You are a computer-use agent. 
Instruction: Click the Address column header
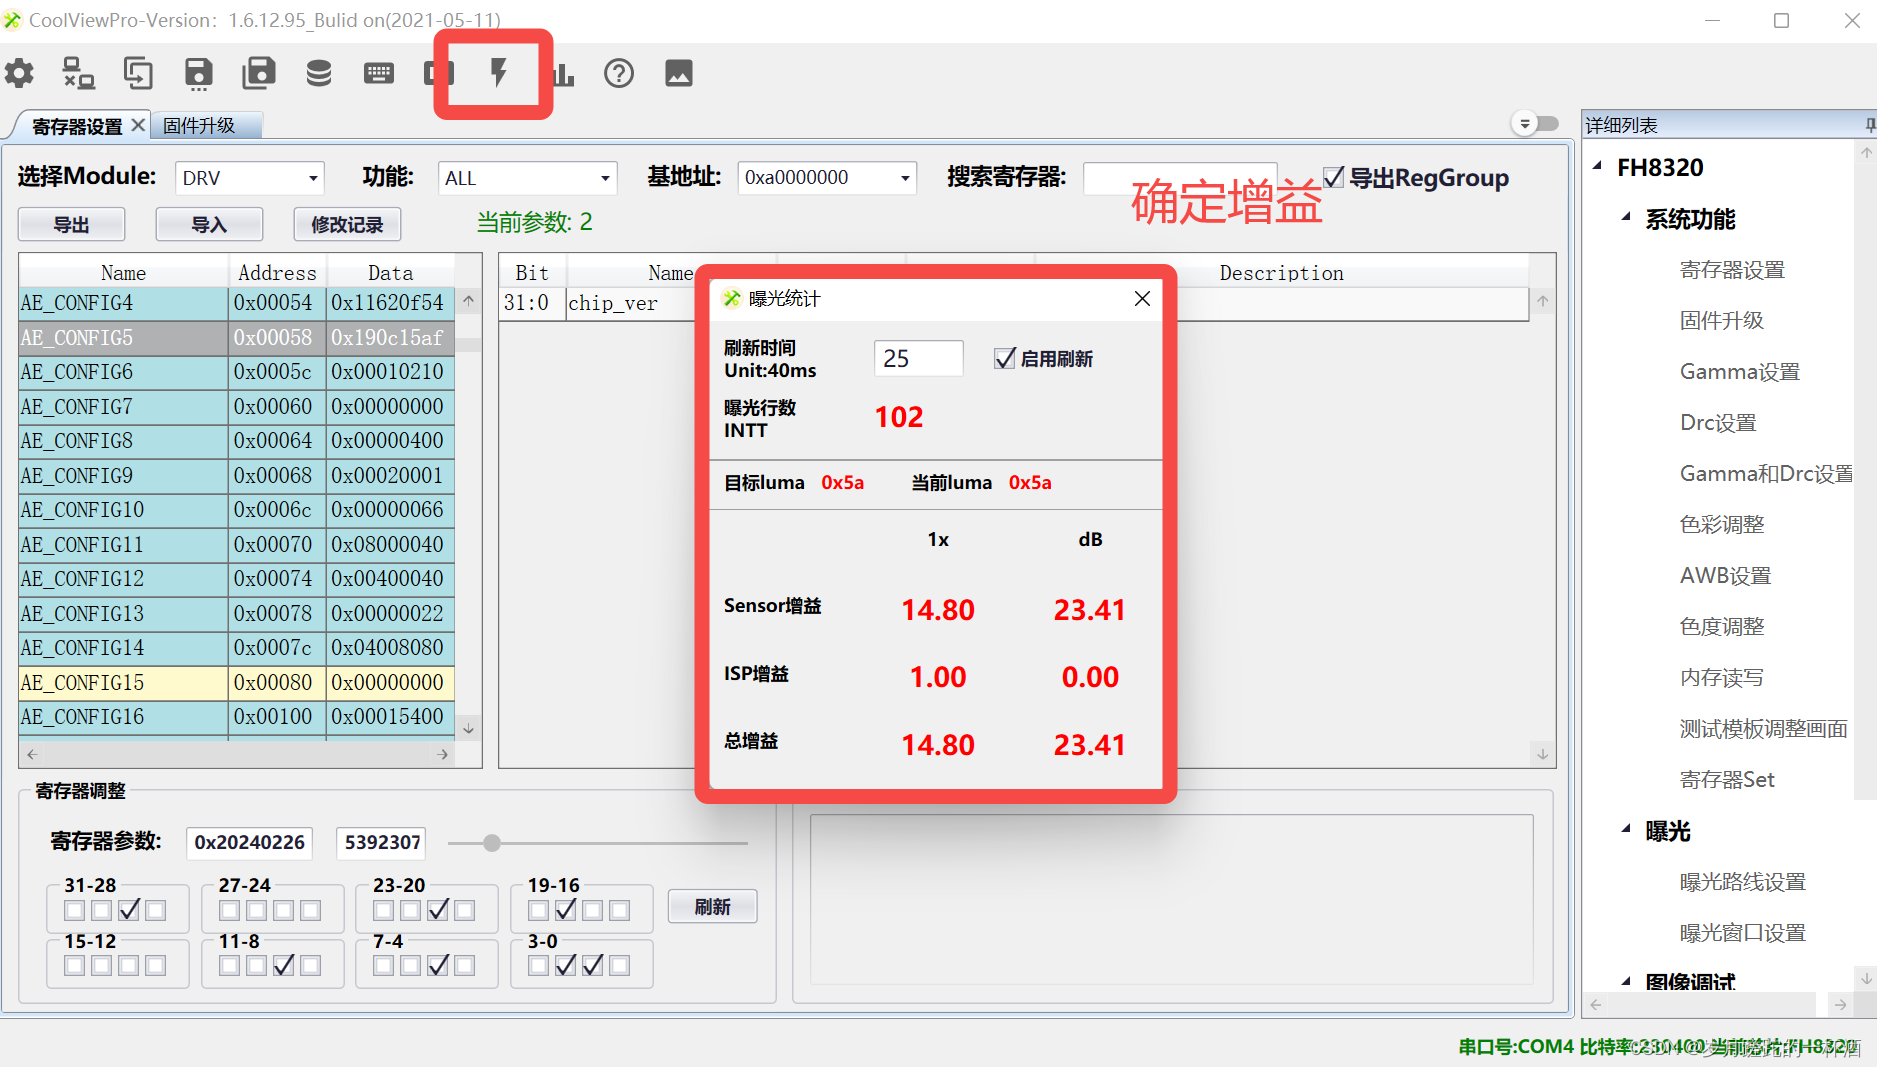pos(277,273)
